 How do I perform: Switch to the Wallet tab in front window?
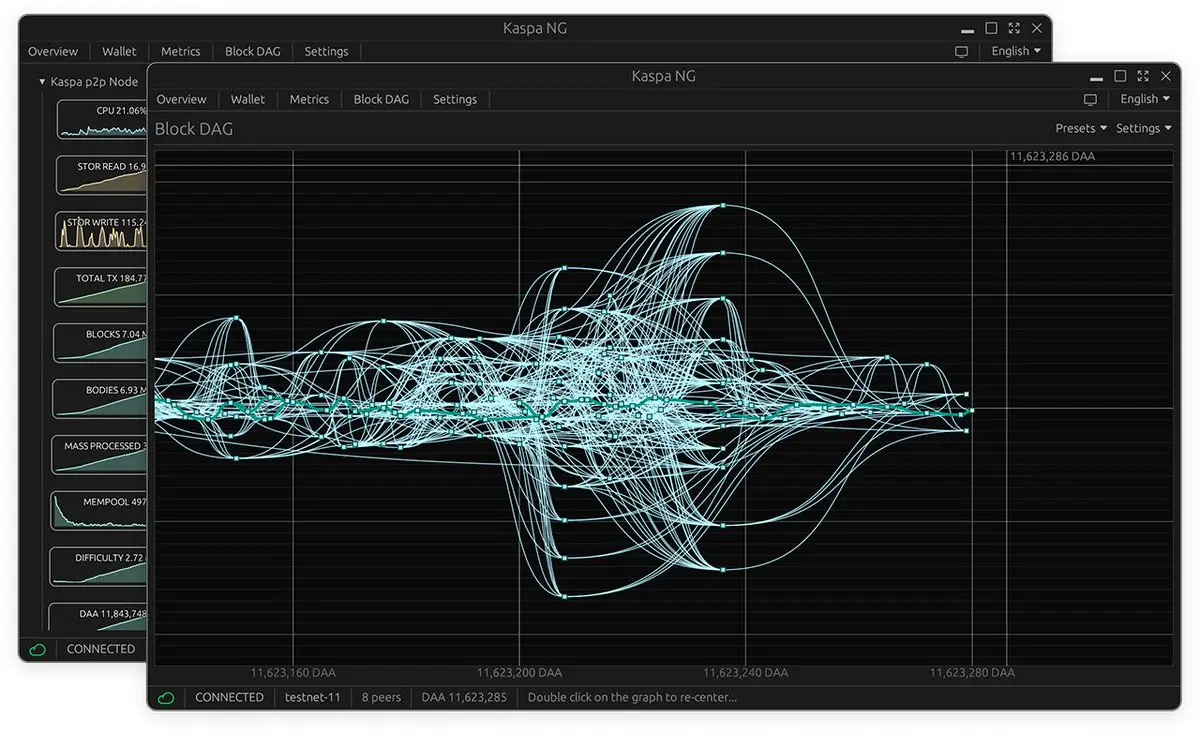[248, 99]
